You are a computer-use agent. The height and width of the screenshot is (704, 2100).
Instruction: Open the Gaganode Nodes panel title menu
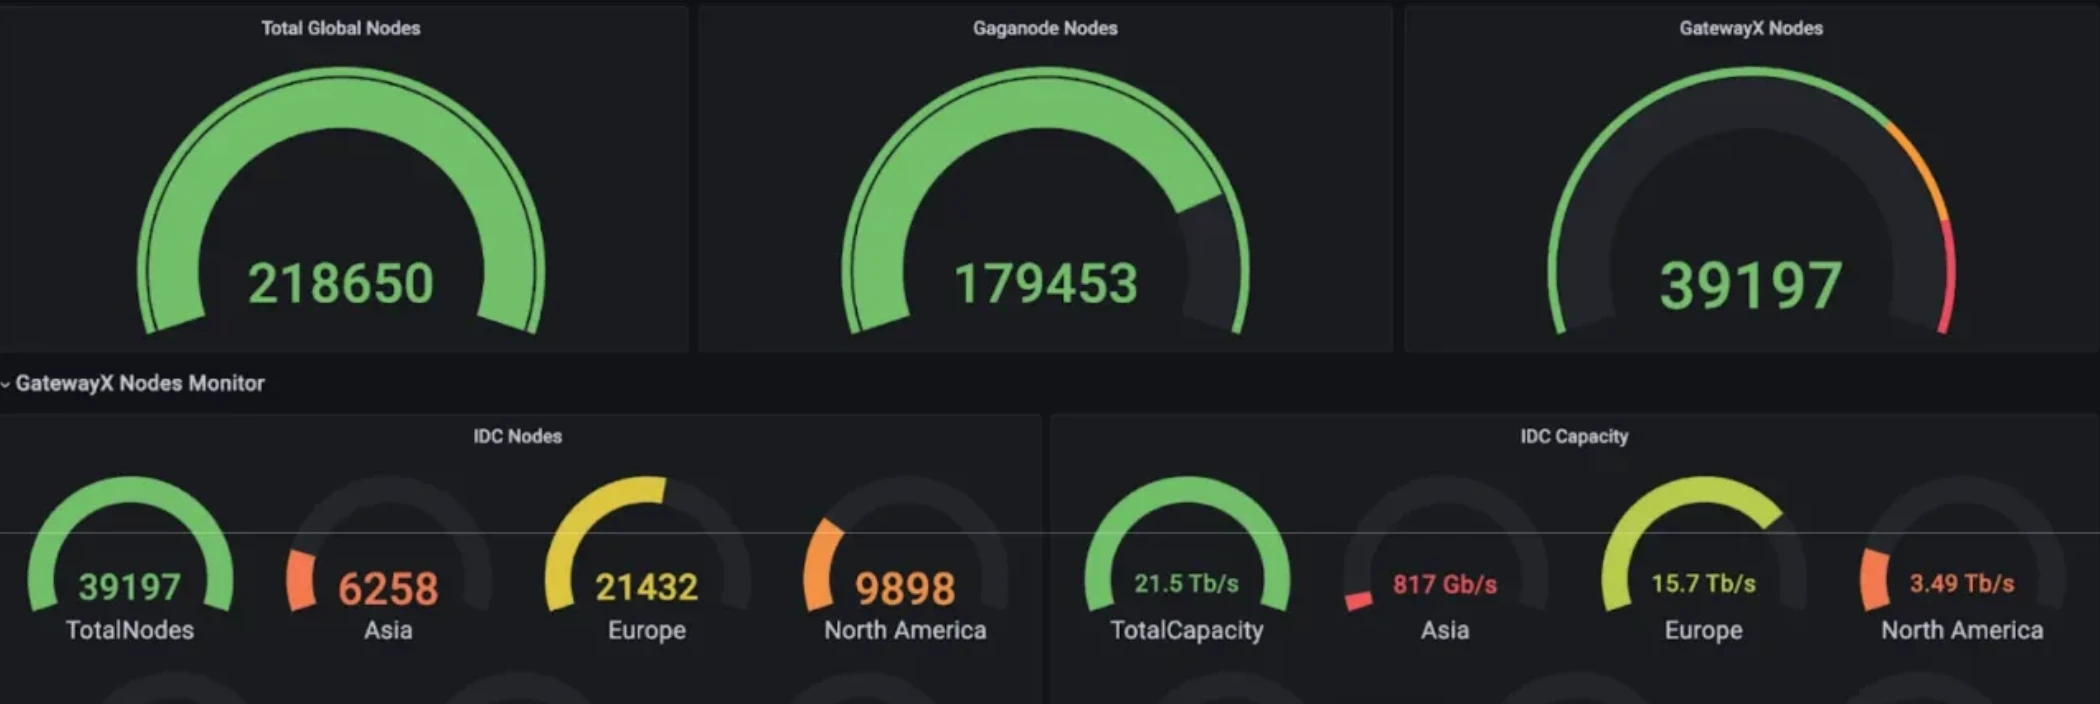1045,28
